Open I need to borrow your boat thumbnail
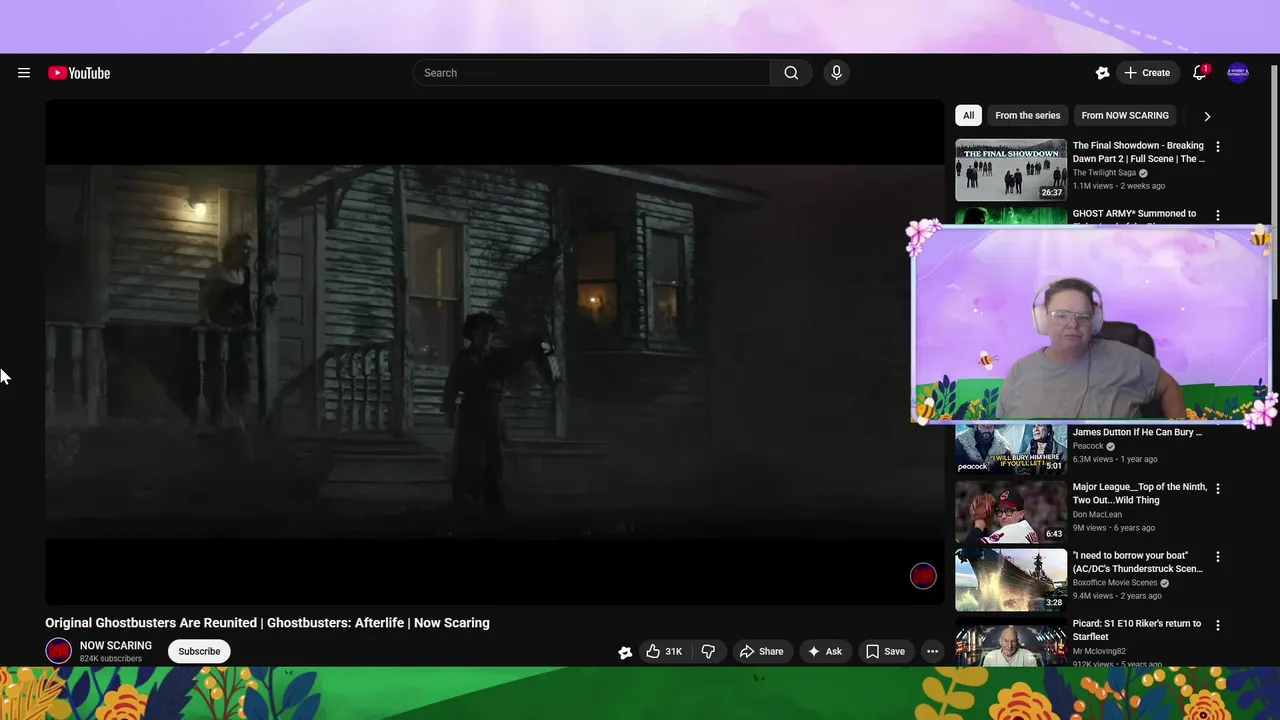Screen dimensions: 1280x720 pos(1011,580)
